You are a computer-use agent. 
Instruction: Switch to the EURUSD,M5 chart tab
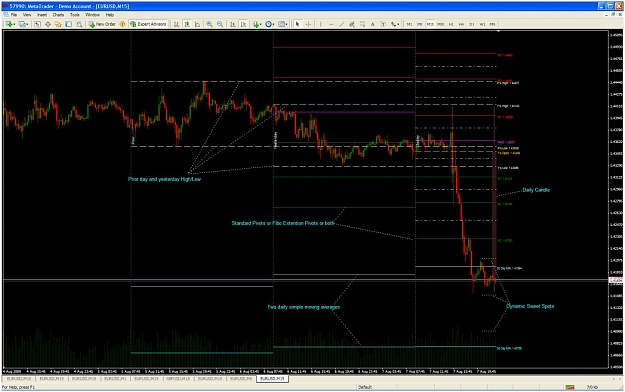tap(241, 379)
